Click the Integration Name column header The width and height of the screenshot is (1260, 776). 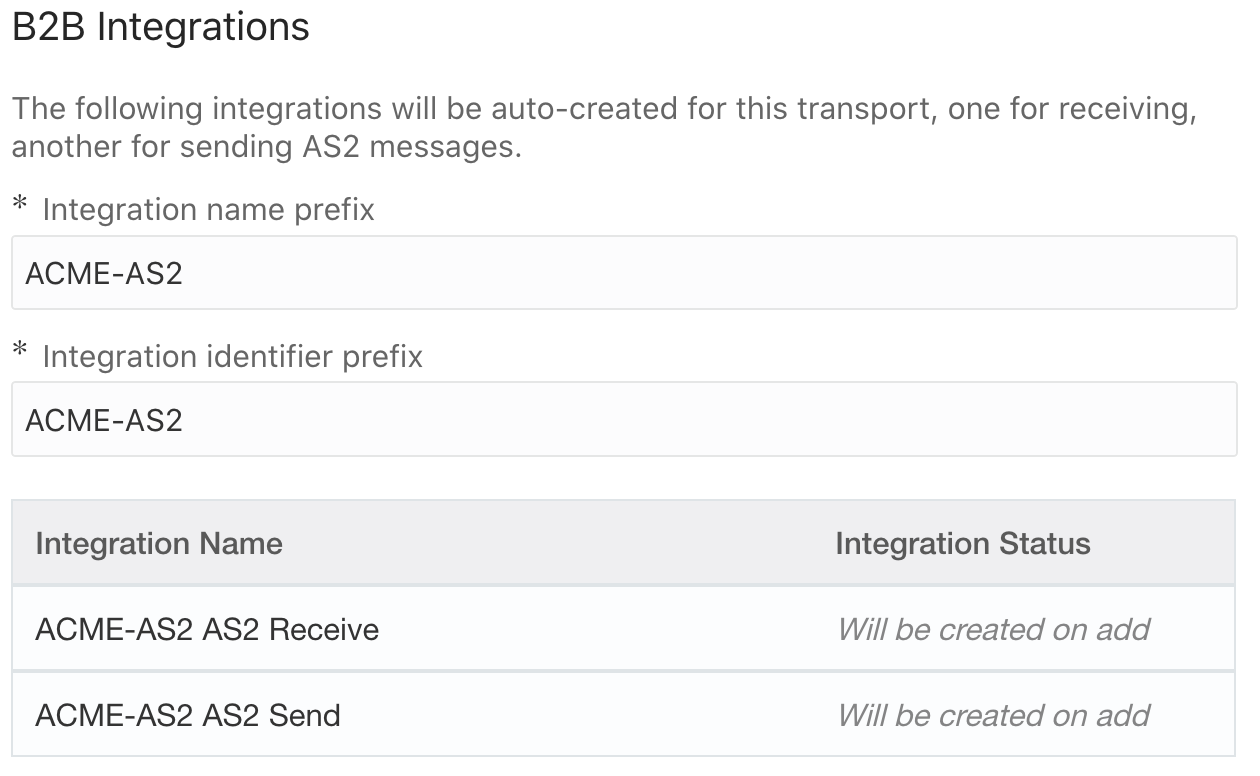[159, 543]
